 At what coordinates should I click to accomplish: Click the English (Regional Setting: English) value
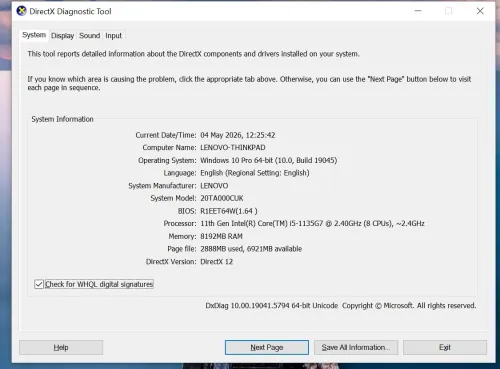click(x=255, y=173)
